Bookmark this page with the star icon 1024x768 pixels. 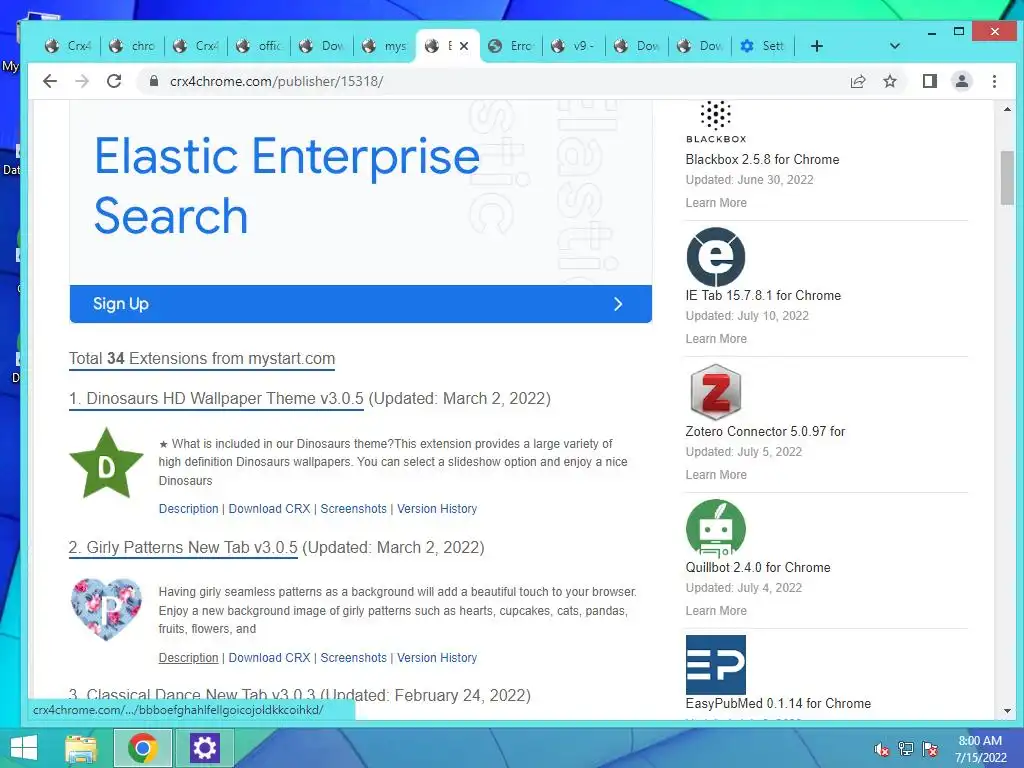(889, 81)
